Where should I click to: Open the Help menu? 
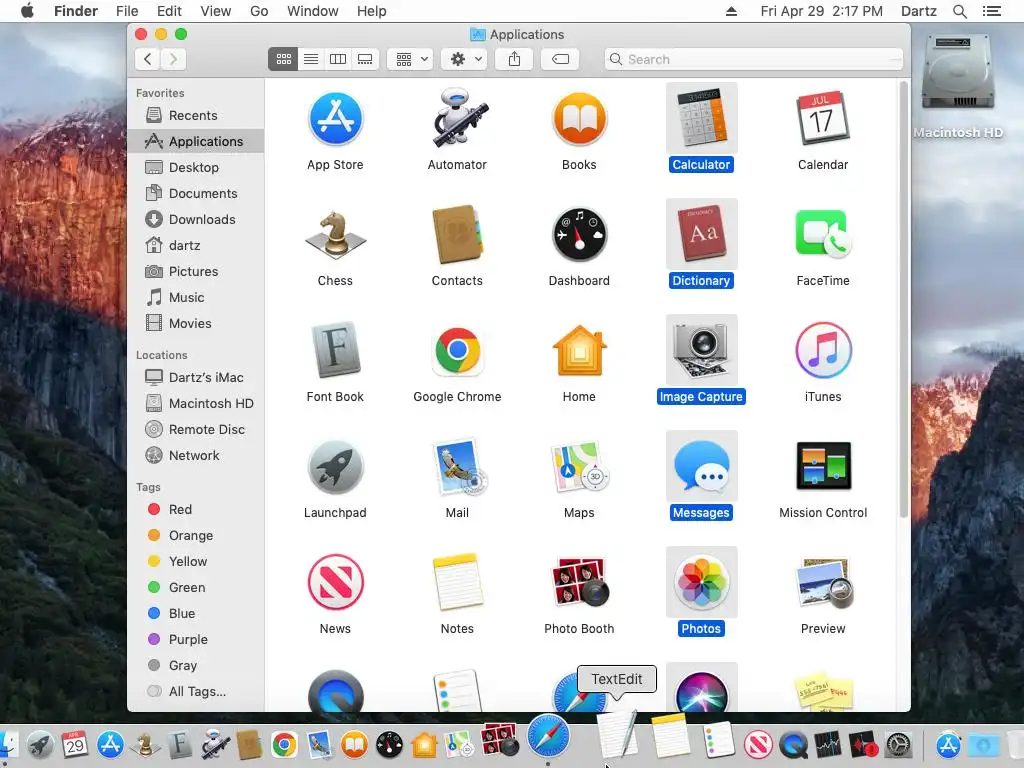pyautogui.click(x=372, y=11)
